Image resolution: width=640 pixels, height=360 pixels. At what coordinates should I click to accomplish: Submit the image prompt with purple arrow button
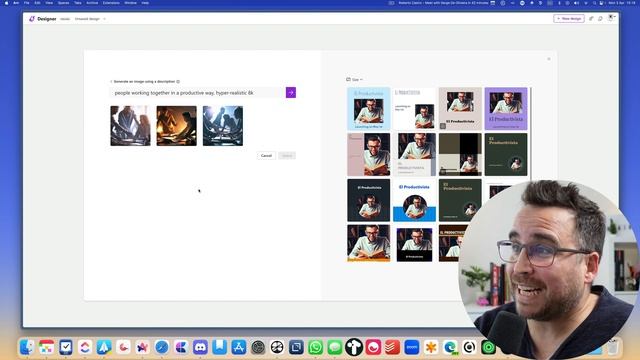click(x=291, y=93)
